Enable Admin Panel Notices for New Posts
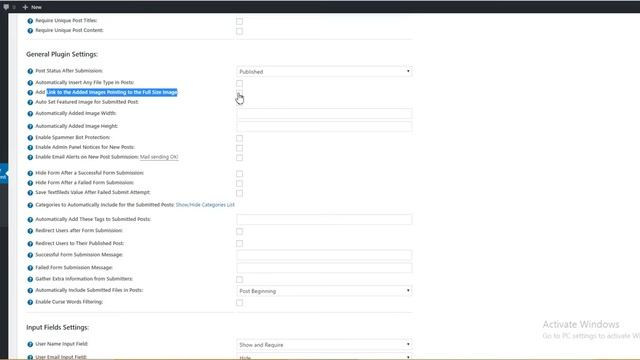This screenshot has height=360, width=640. (240, 148)
